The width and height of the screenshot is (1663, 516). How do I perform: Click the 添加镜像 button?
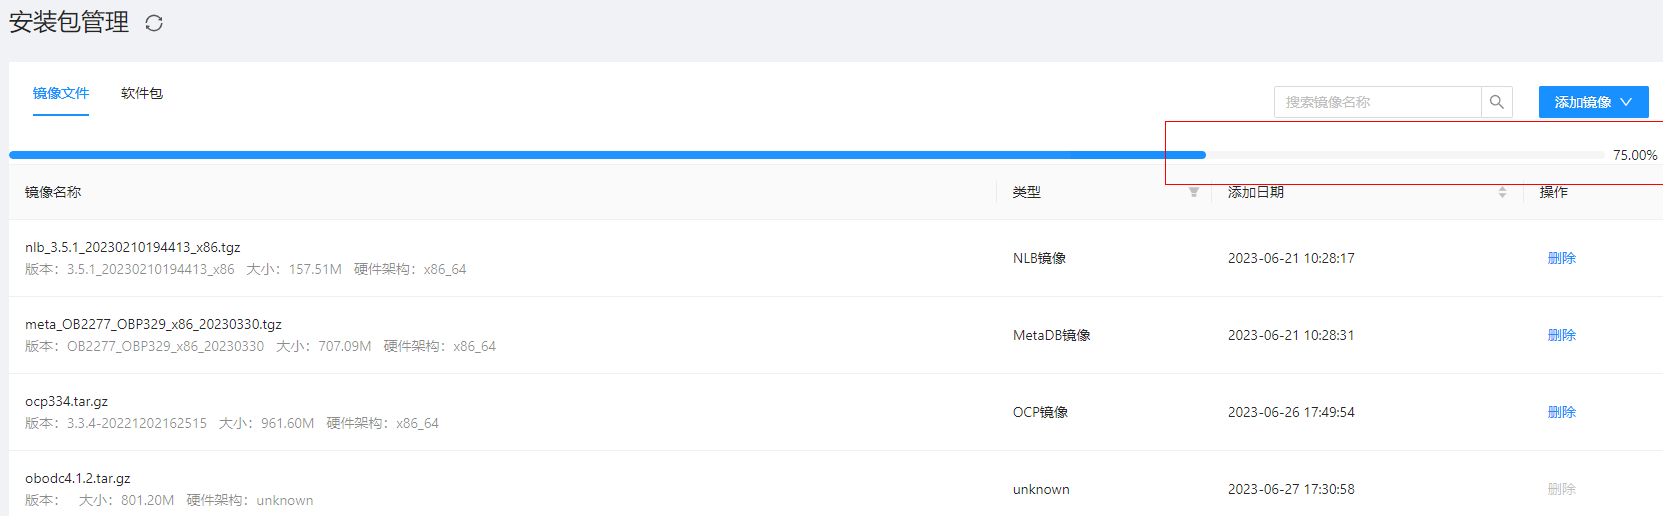(x=1593, y=102)
